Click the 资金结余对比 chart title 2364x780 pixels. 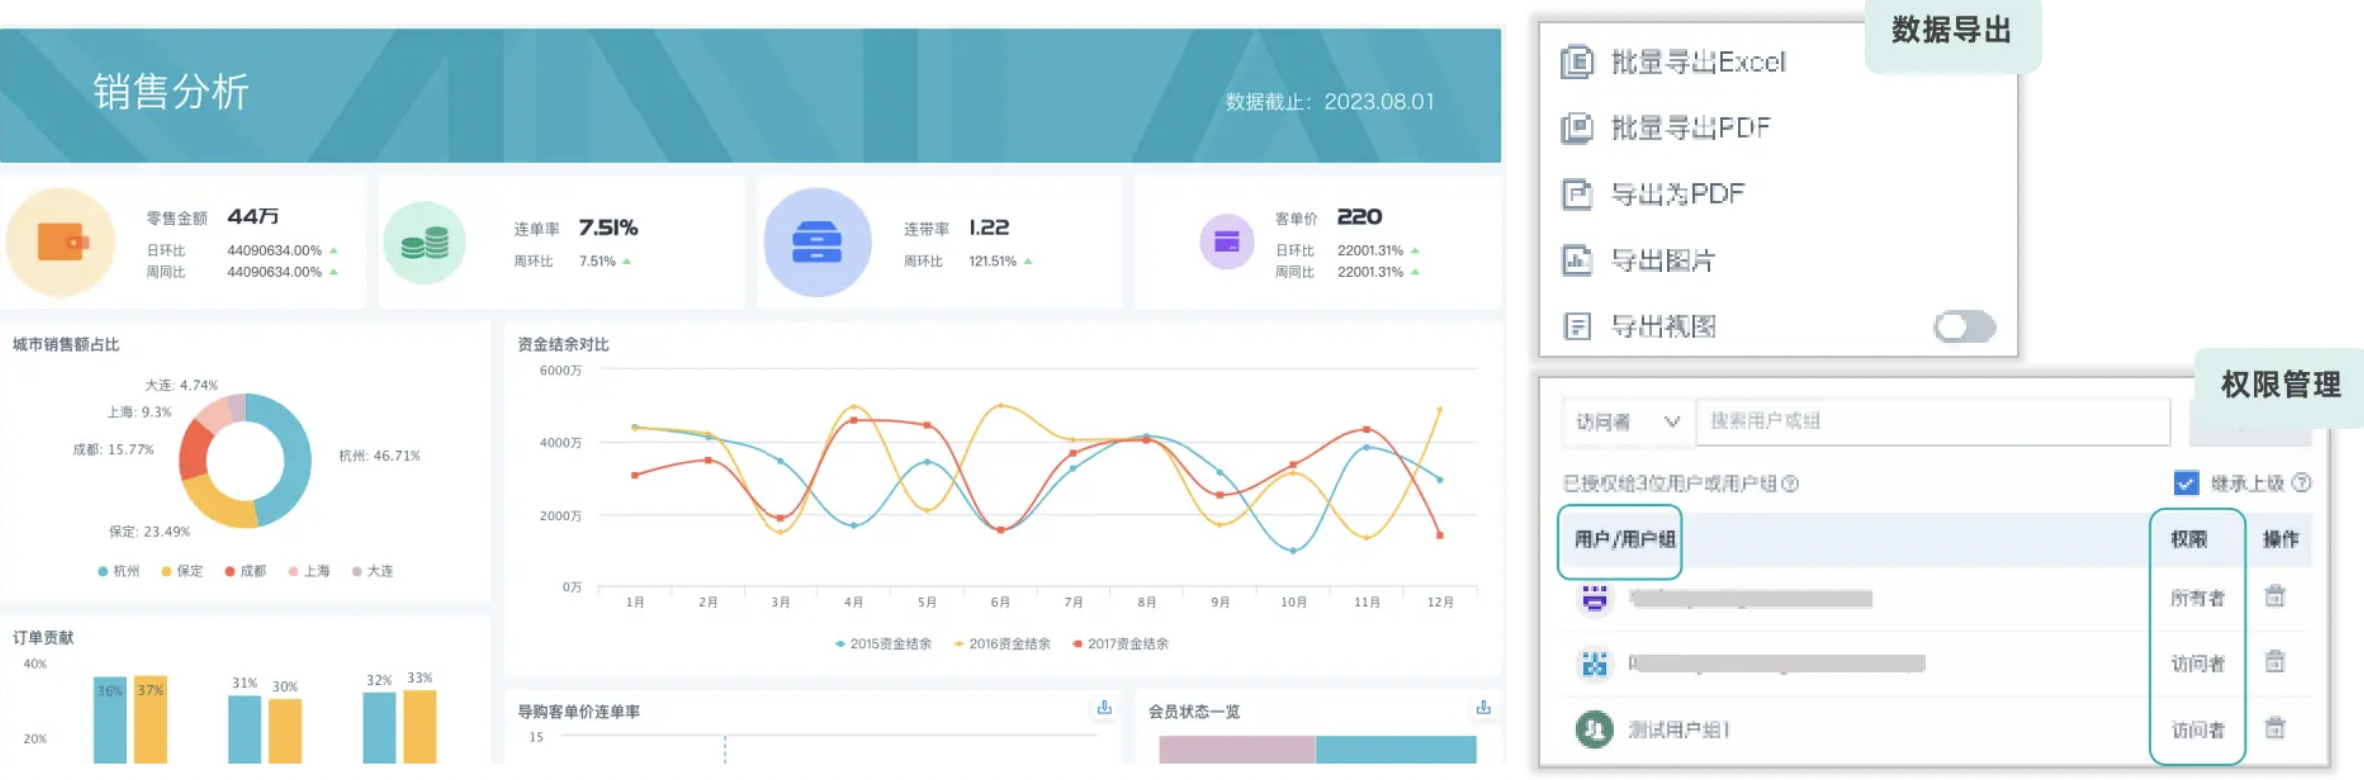point(563,344)
